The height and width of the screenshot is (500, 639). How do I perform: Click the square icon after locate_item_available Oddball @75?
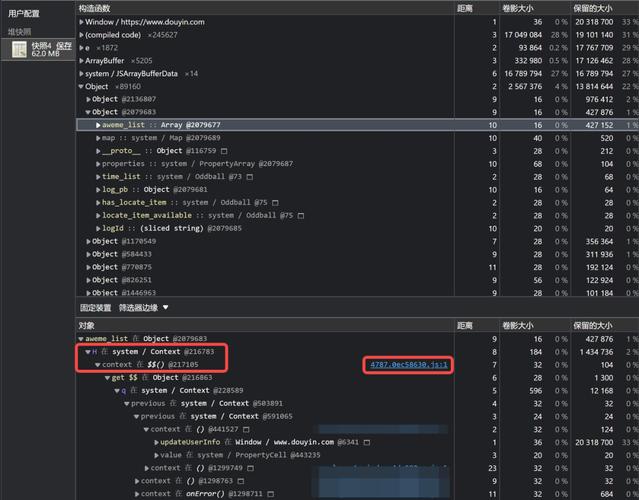tap(300, 215)
